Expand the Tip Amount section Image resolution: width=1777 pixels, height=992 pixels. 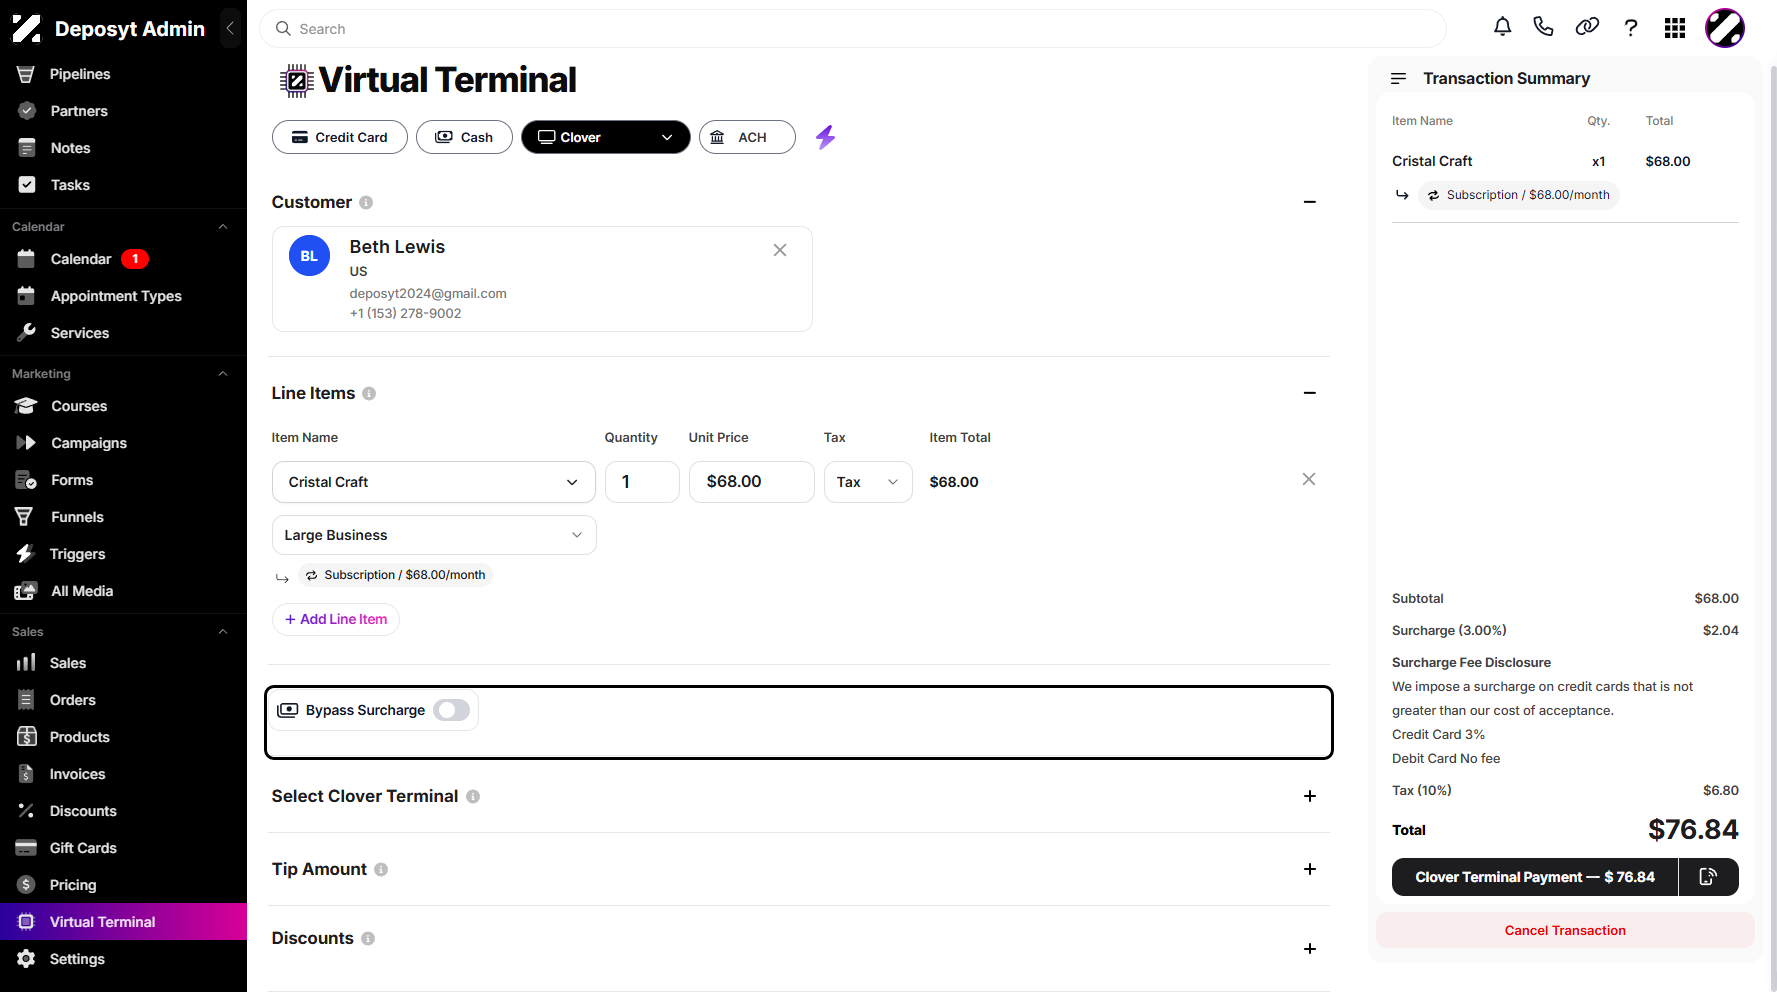click(x=1310, y=869)
